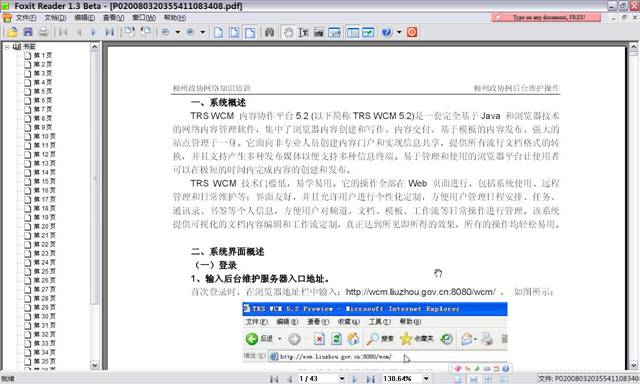Go to last page using toolbar arrow

(x=109, y=32)
